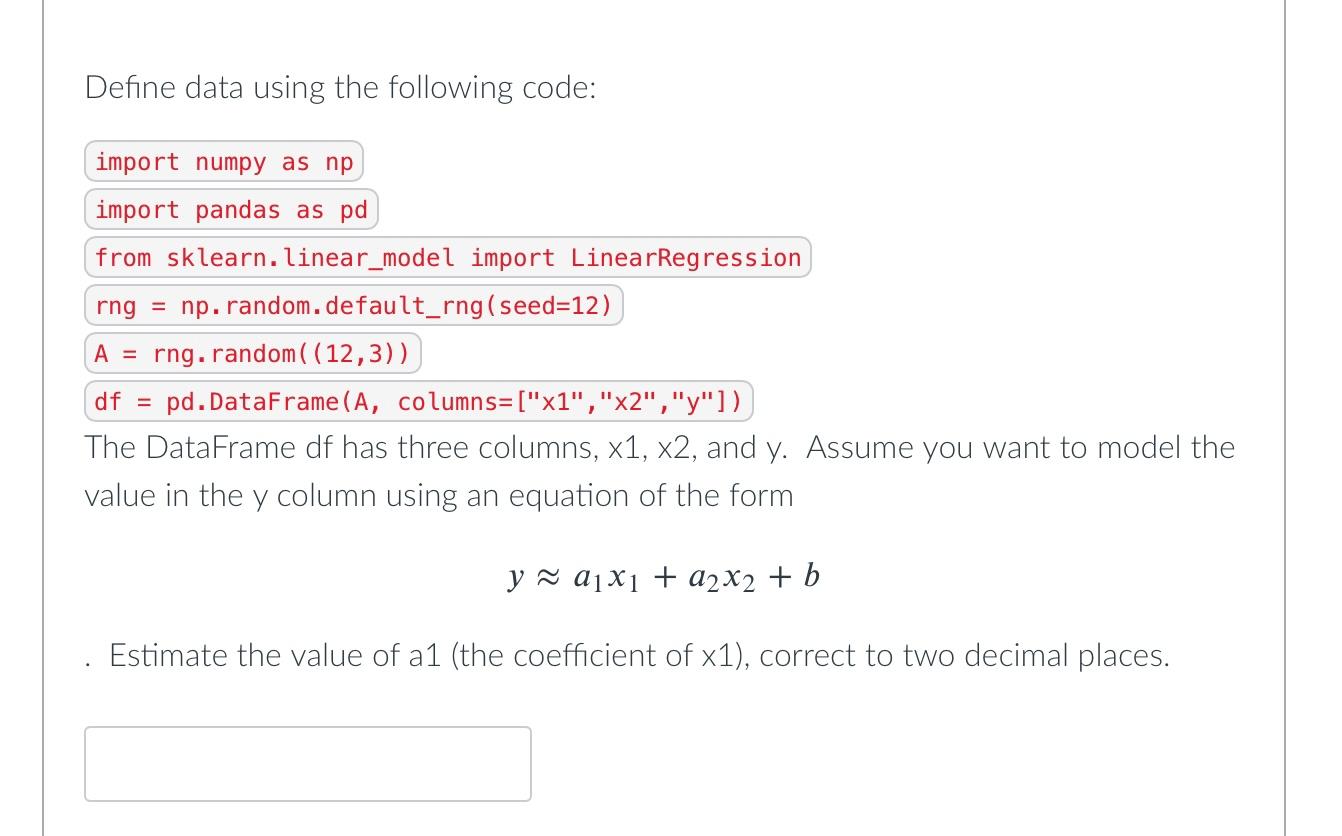1342x836 pixels.
Task: Click the empty answer input box
Action: [x=308, y=764]
